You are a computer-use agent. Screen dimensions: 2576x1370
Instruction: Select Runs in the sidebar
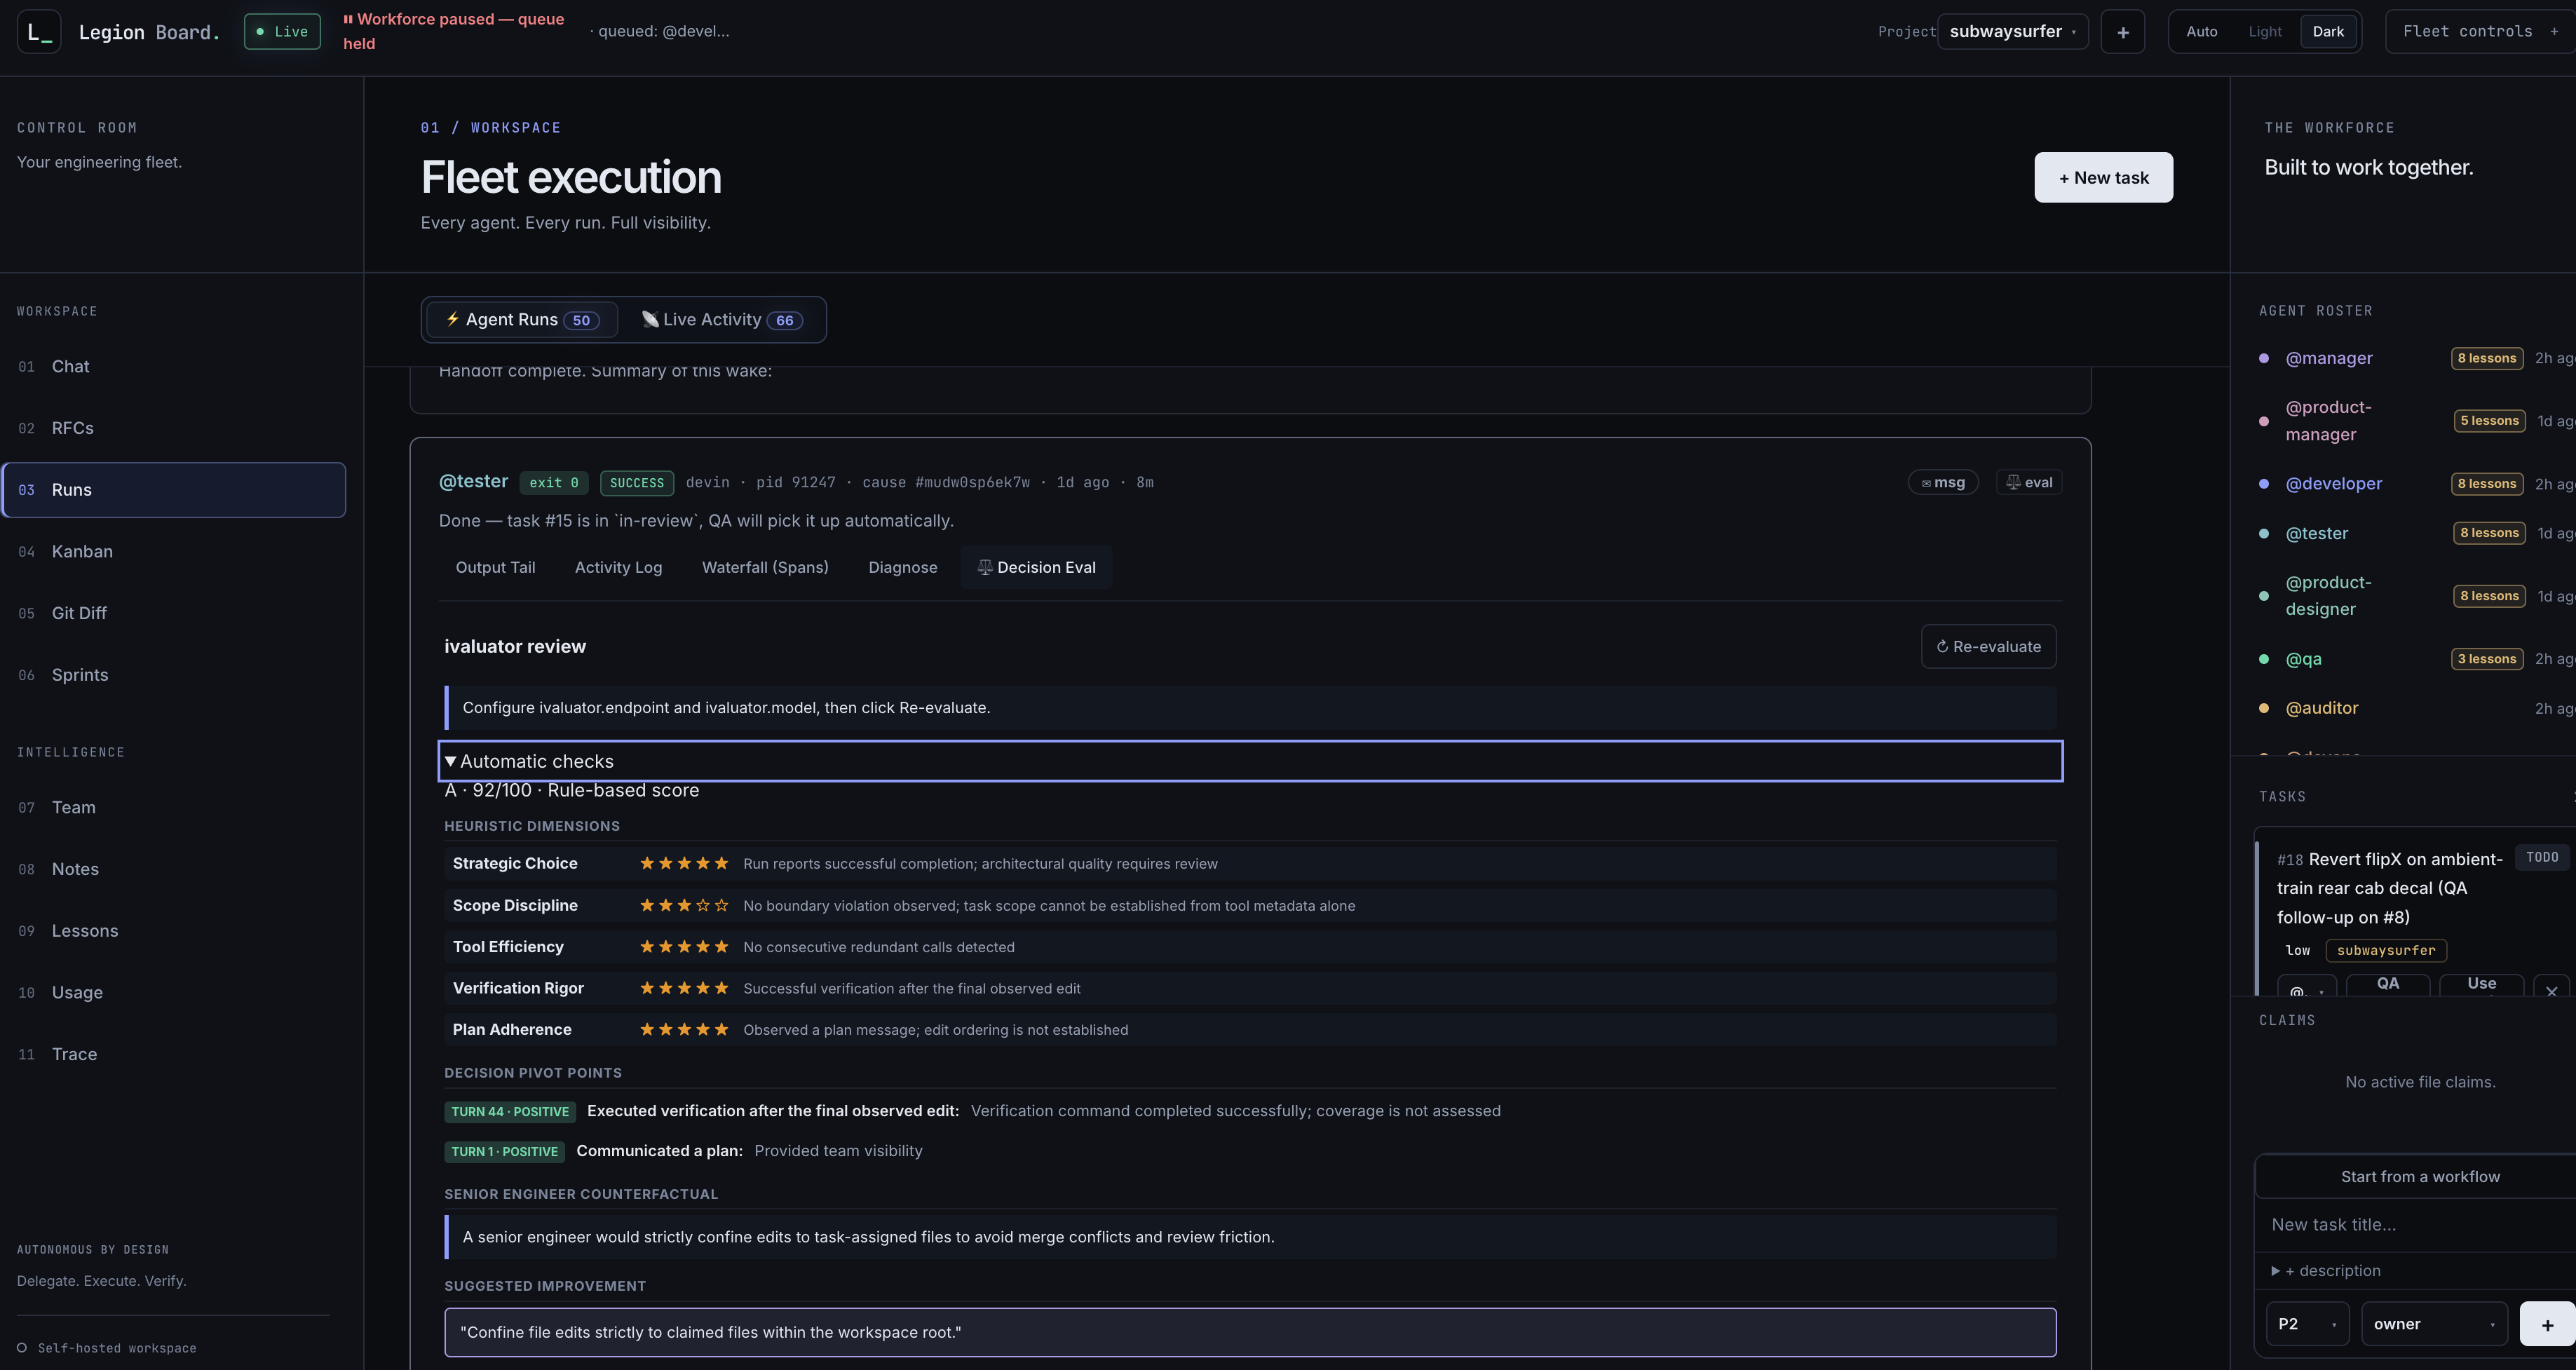coord(174,490)
